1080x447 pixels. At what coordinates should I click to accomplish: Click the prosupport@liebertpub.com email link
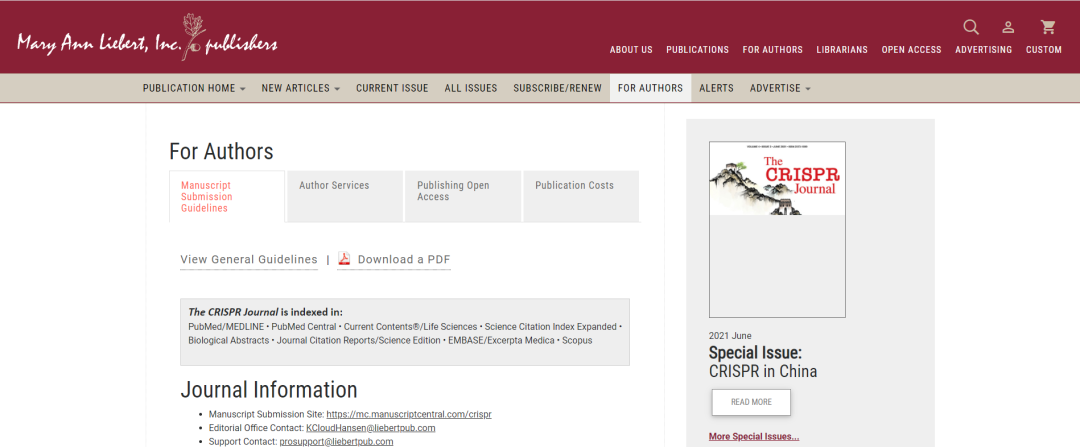pyautogui.click(x=336, y=441)
